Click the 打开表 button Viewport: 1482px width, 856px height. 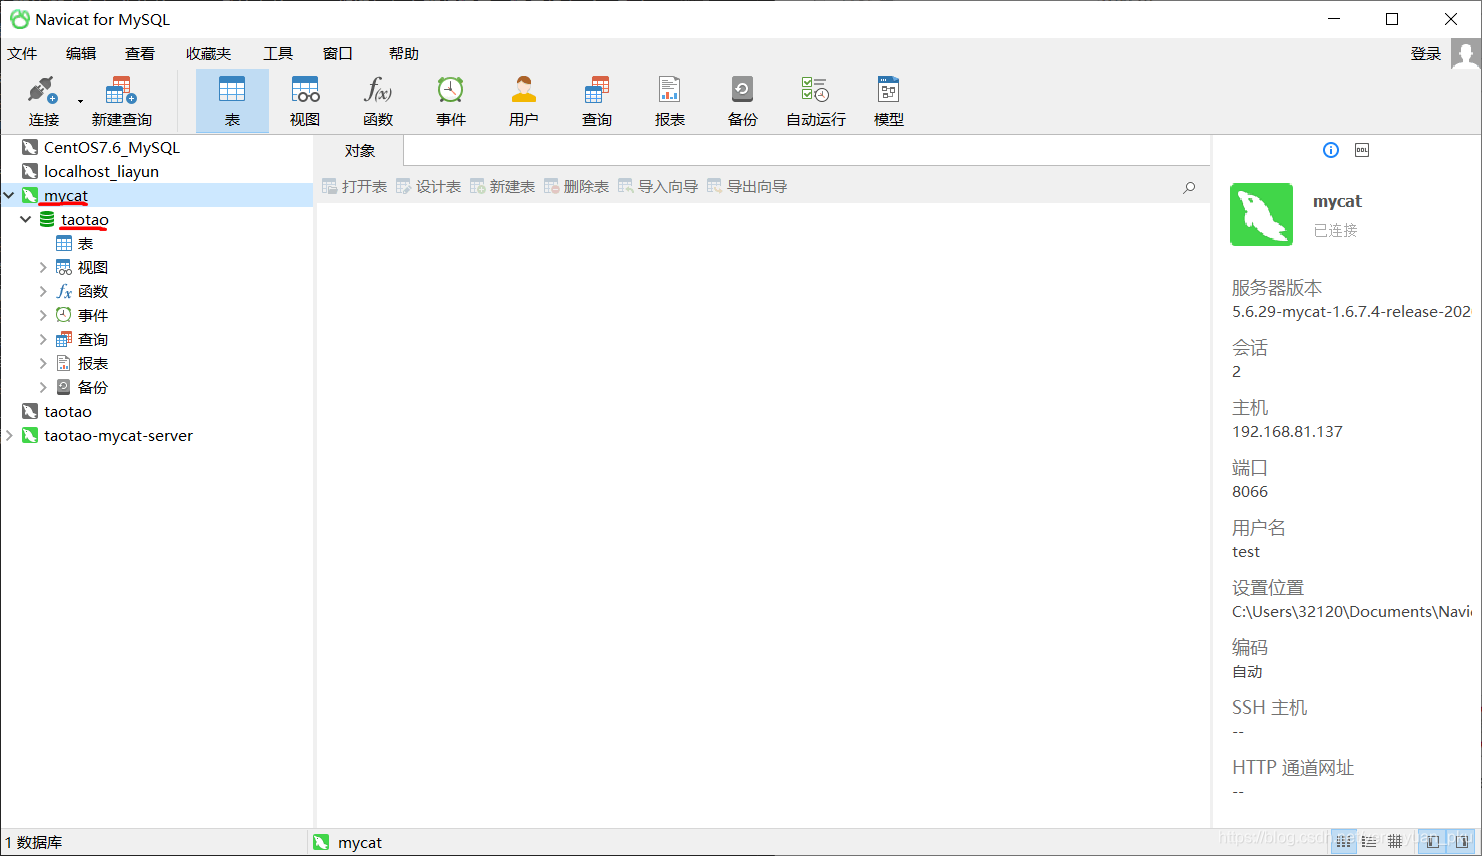[x=355, y=187]
